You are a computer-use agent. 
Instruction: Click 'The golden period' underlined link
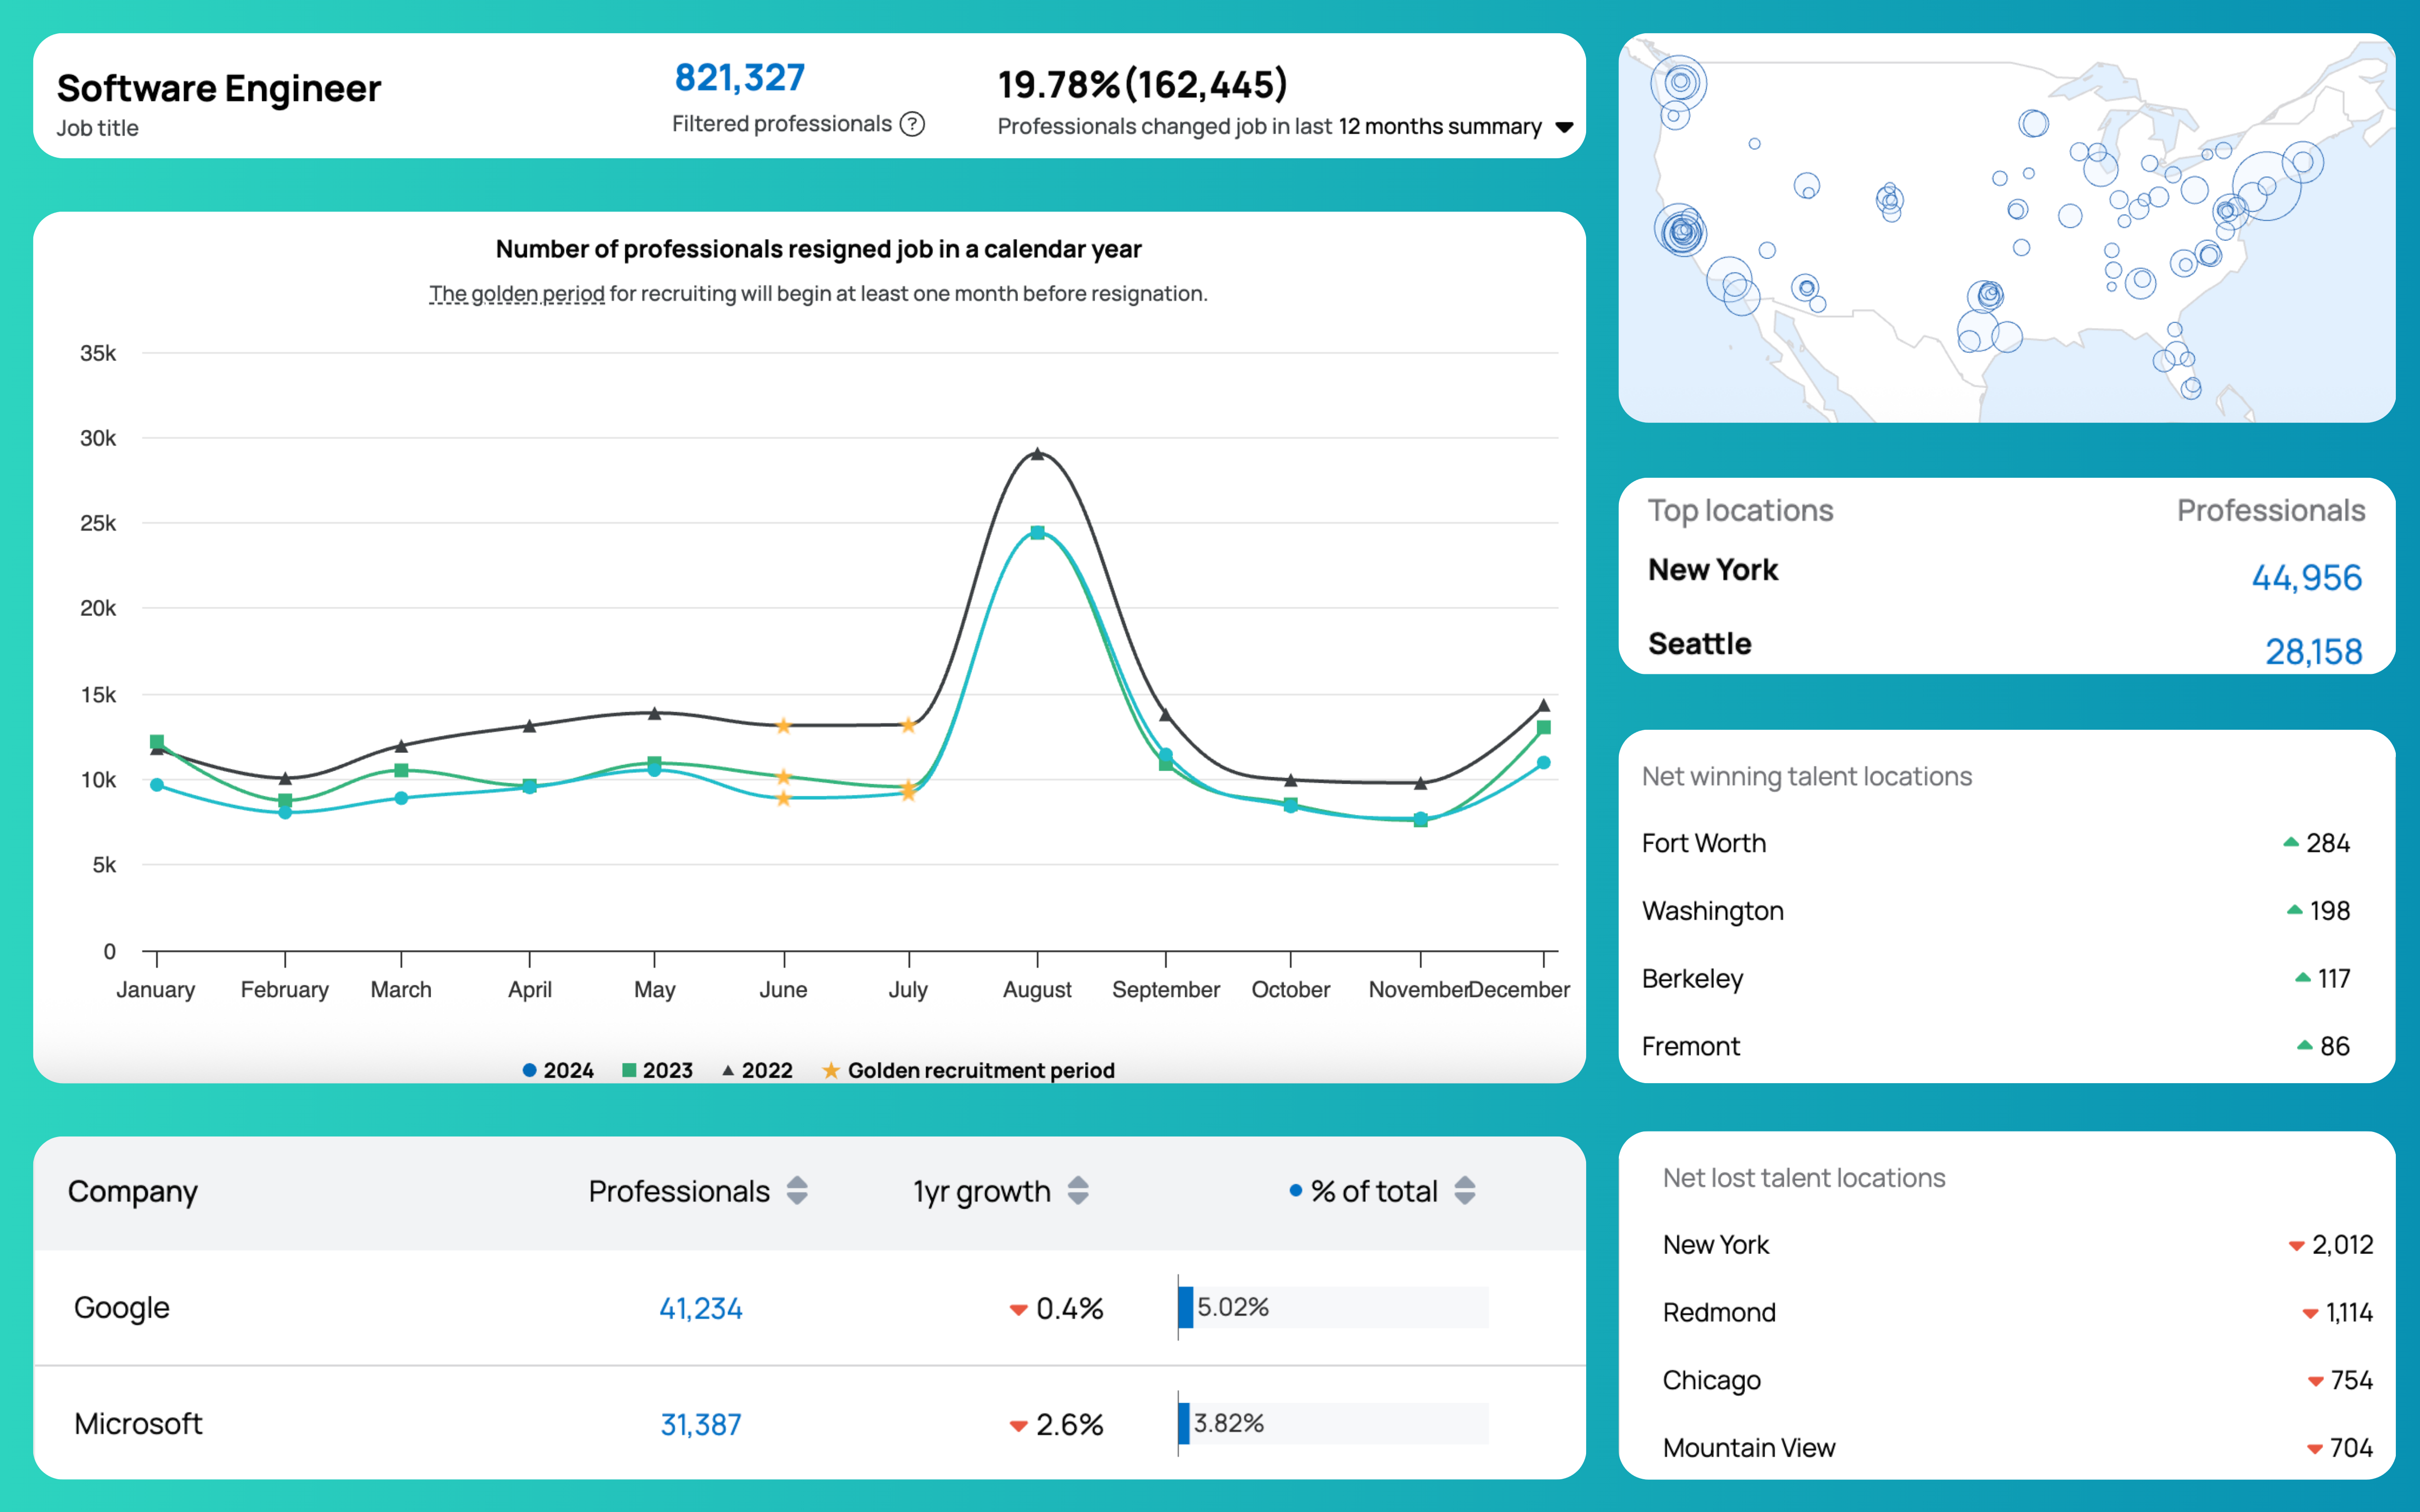517,294
